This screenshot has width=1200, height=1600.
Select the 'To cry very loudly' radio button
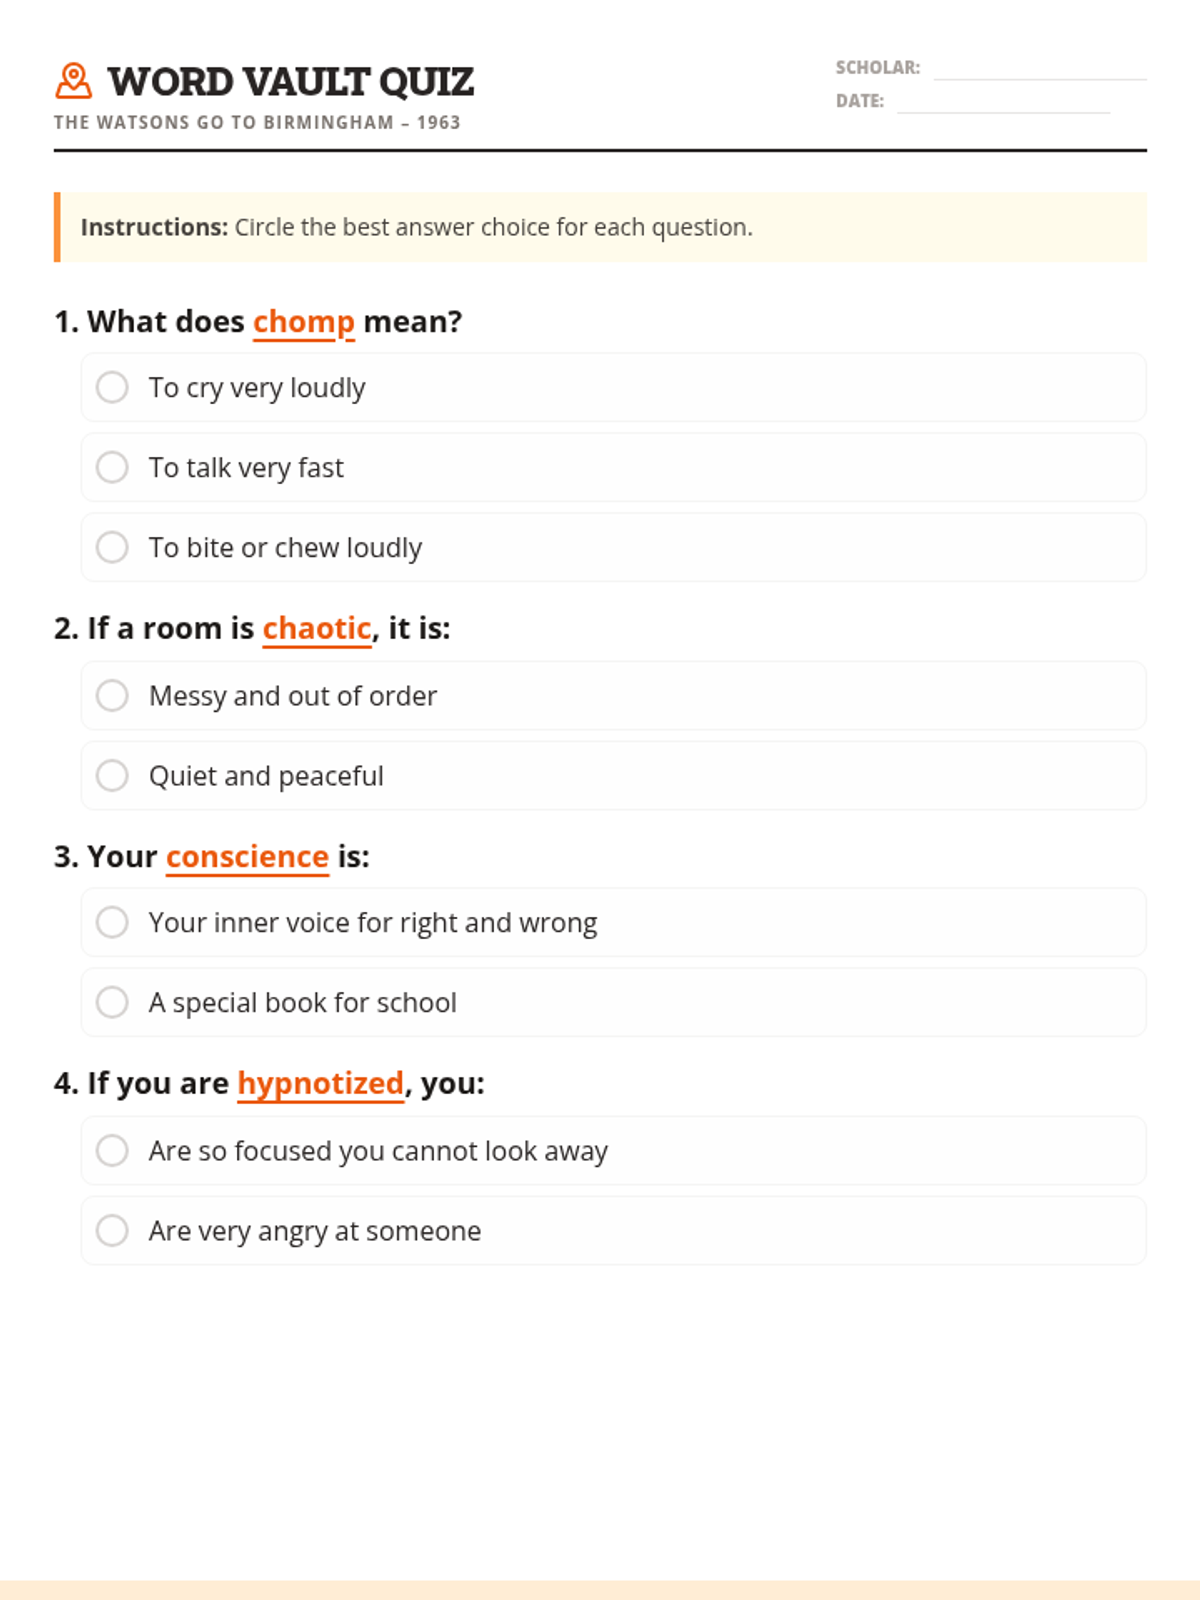pyautogui.click(x=112, y=387)
